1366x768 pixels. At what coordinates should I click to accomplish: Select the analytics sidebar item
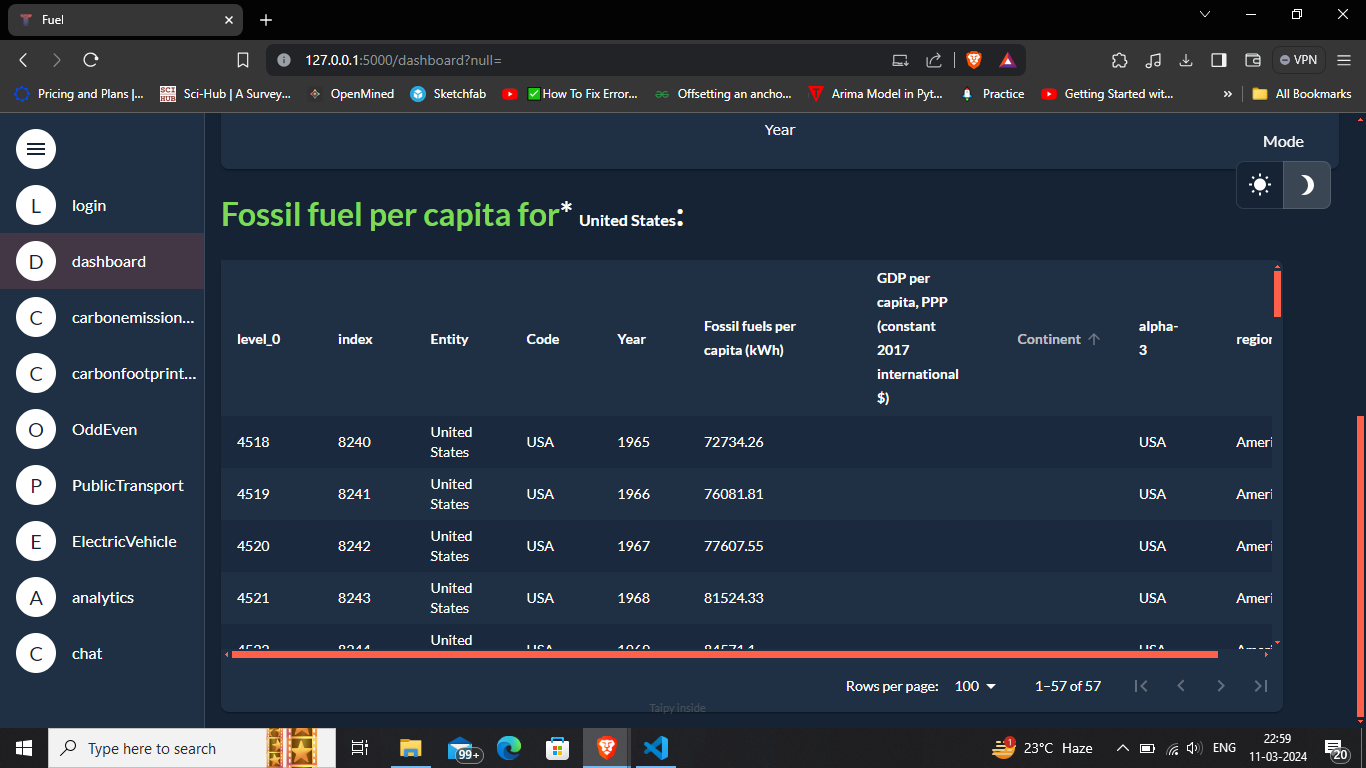tap(102, 597)
